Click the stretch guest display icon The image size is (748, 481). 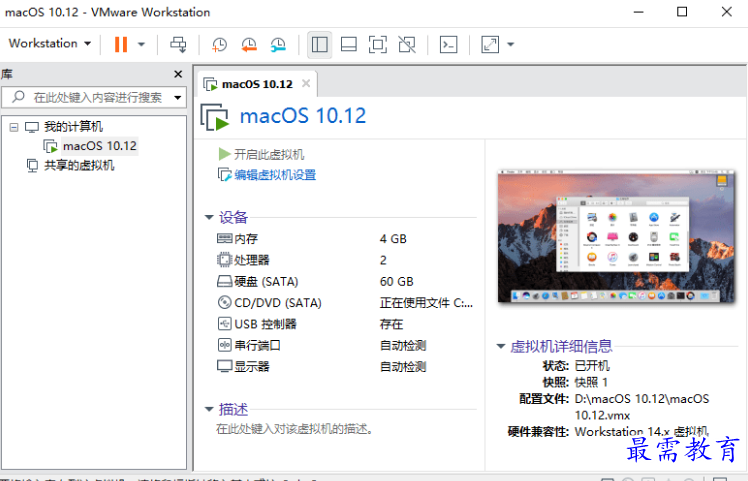(490, 44)
